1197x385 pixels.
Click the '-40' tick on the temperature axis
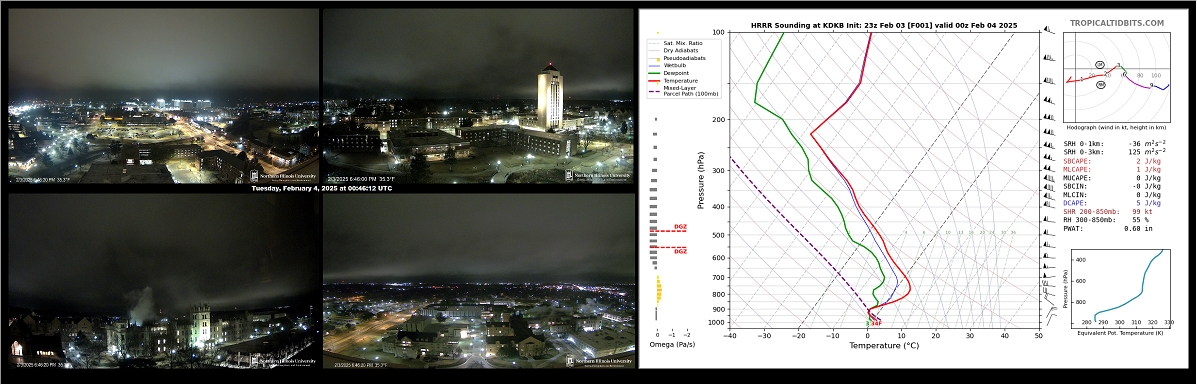click(x=730, y=335)
